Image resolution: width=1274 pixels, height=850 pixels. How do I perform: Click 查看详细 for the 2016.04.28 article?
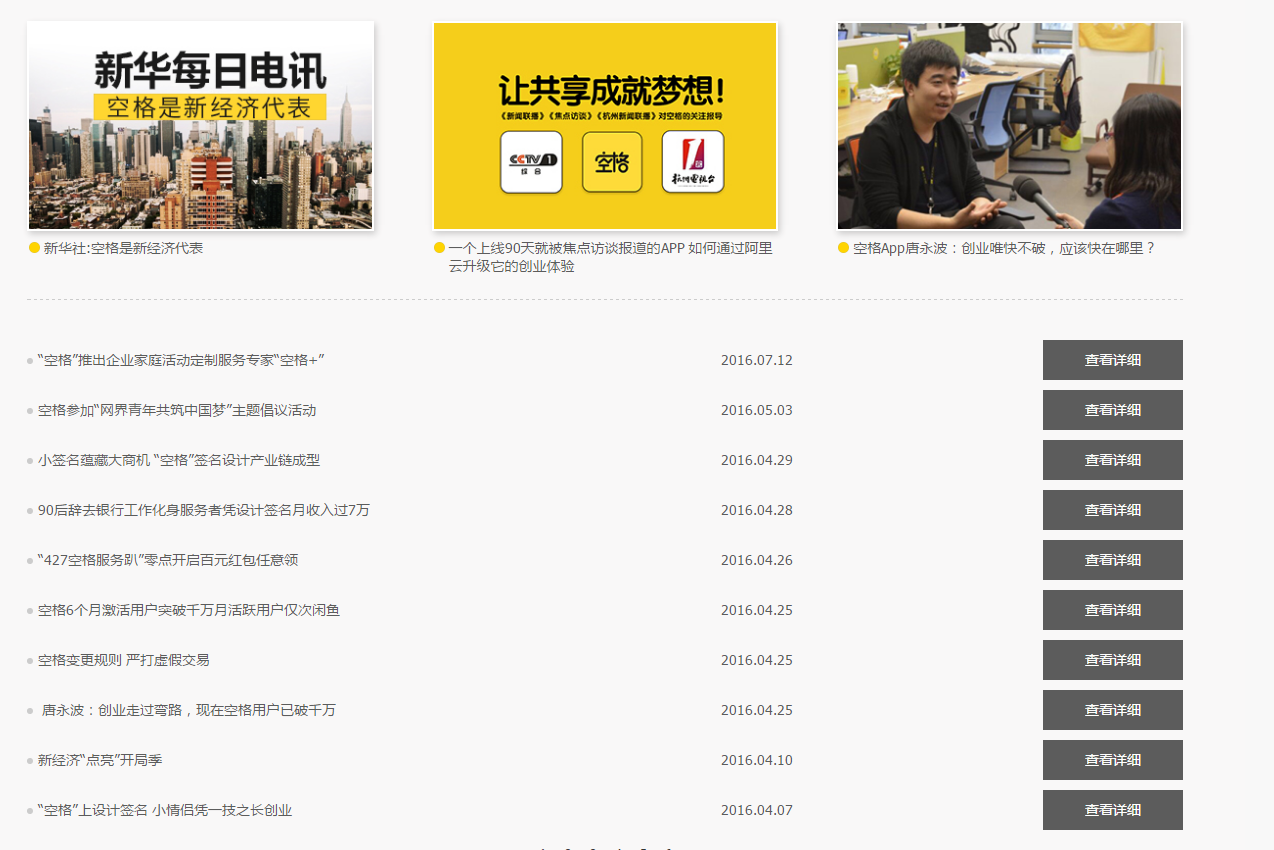pyautogui.click(x=1113, y=510)
